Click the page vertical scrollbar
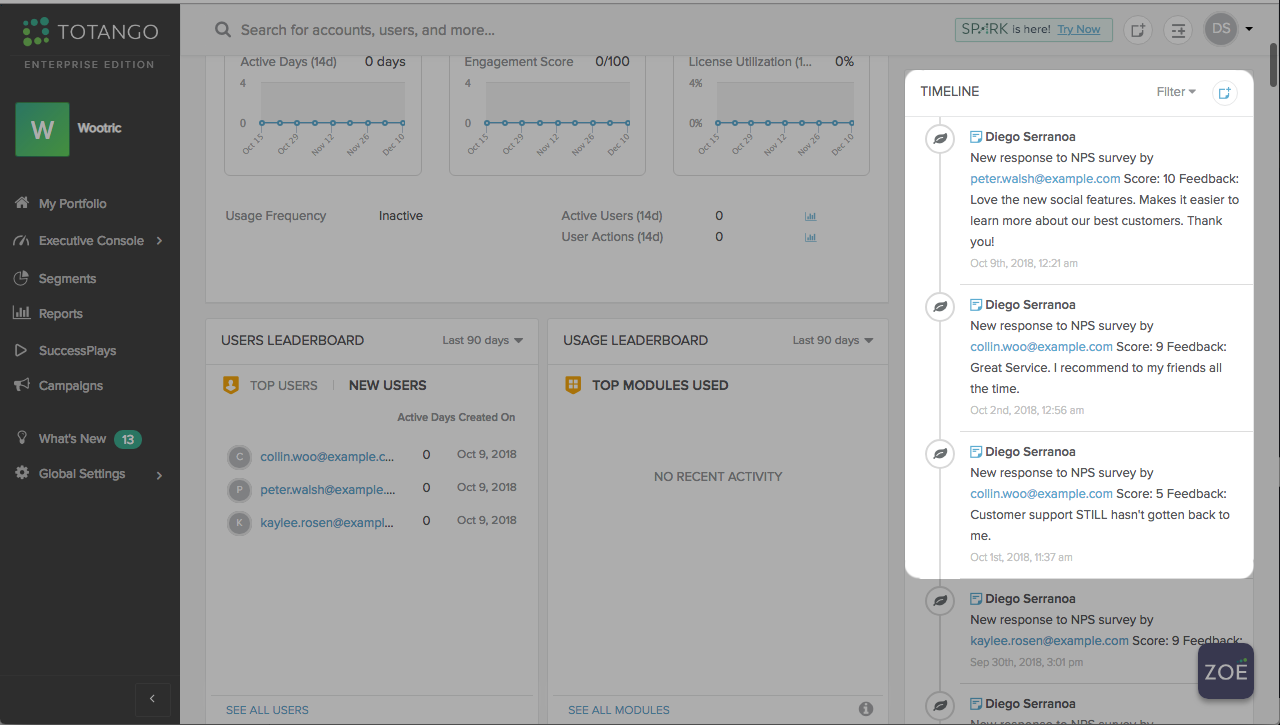Image resolution: width=1280 pixels, height=725 pixels. (x=1274, y=65)
